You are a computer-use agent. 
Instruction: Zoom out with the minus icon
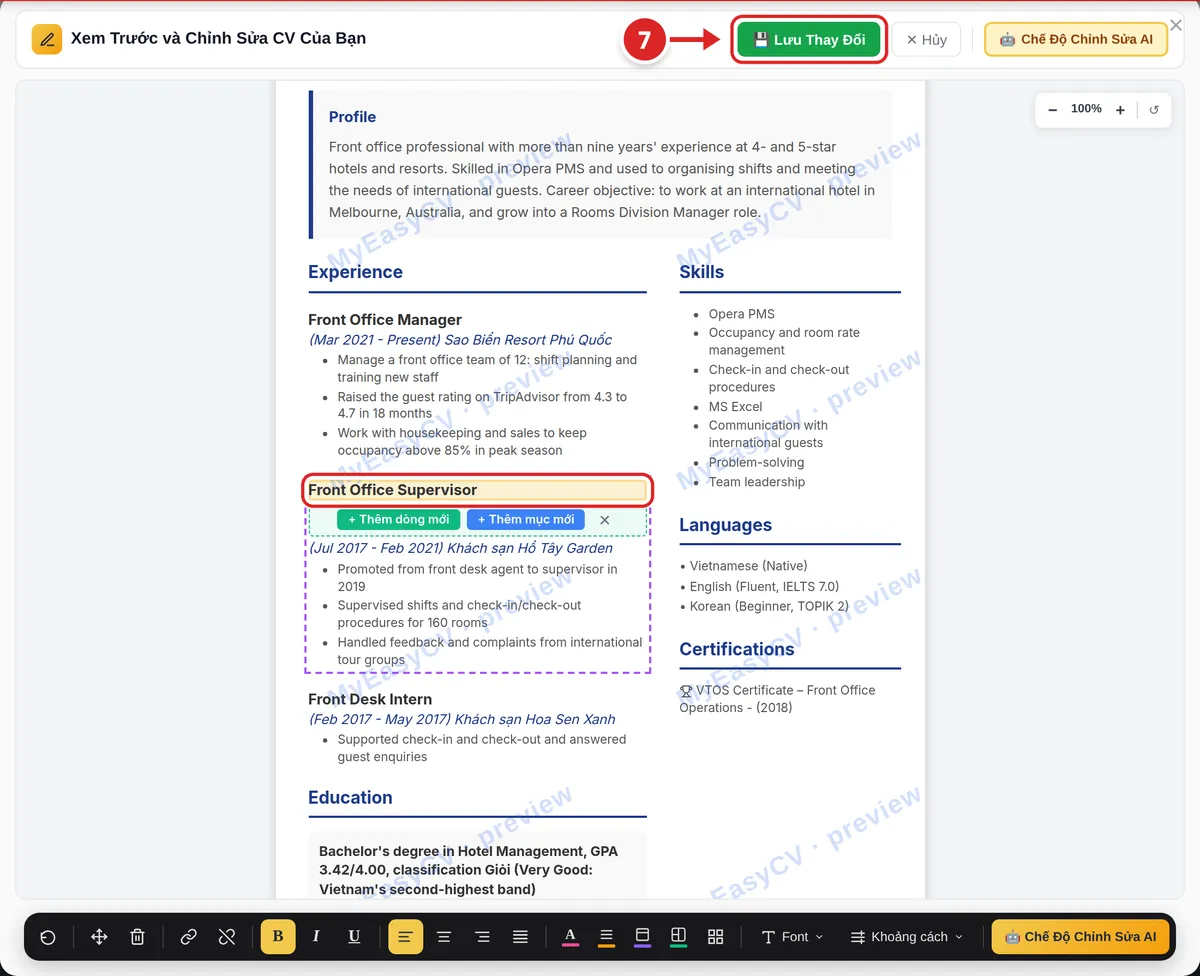pos(1052,110)
